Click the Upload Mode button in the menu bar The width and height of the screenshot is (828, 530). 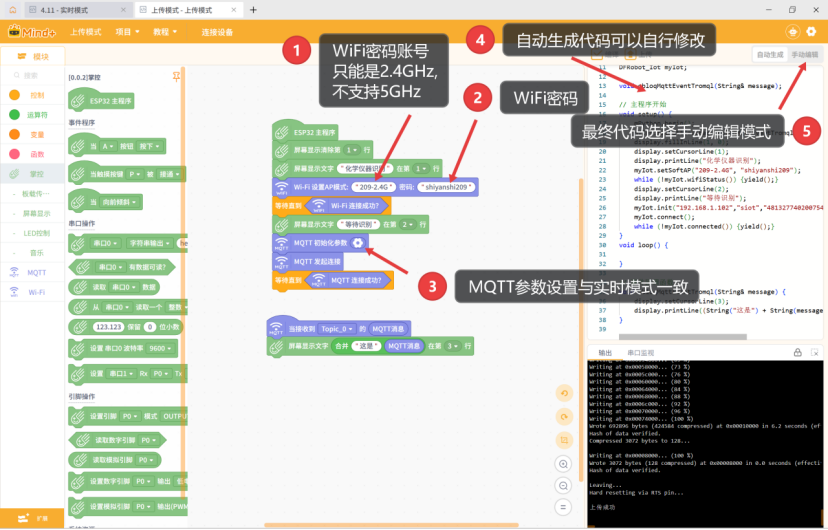85,32
